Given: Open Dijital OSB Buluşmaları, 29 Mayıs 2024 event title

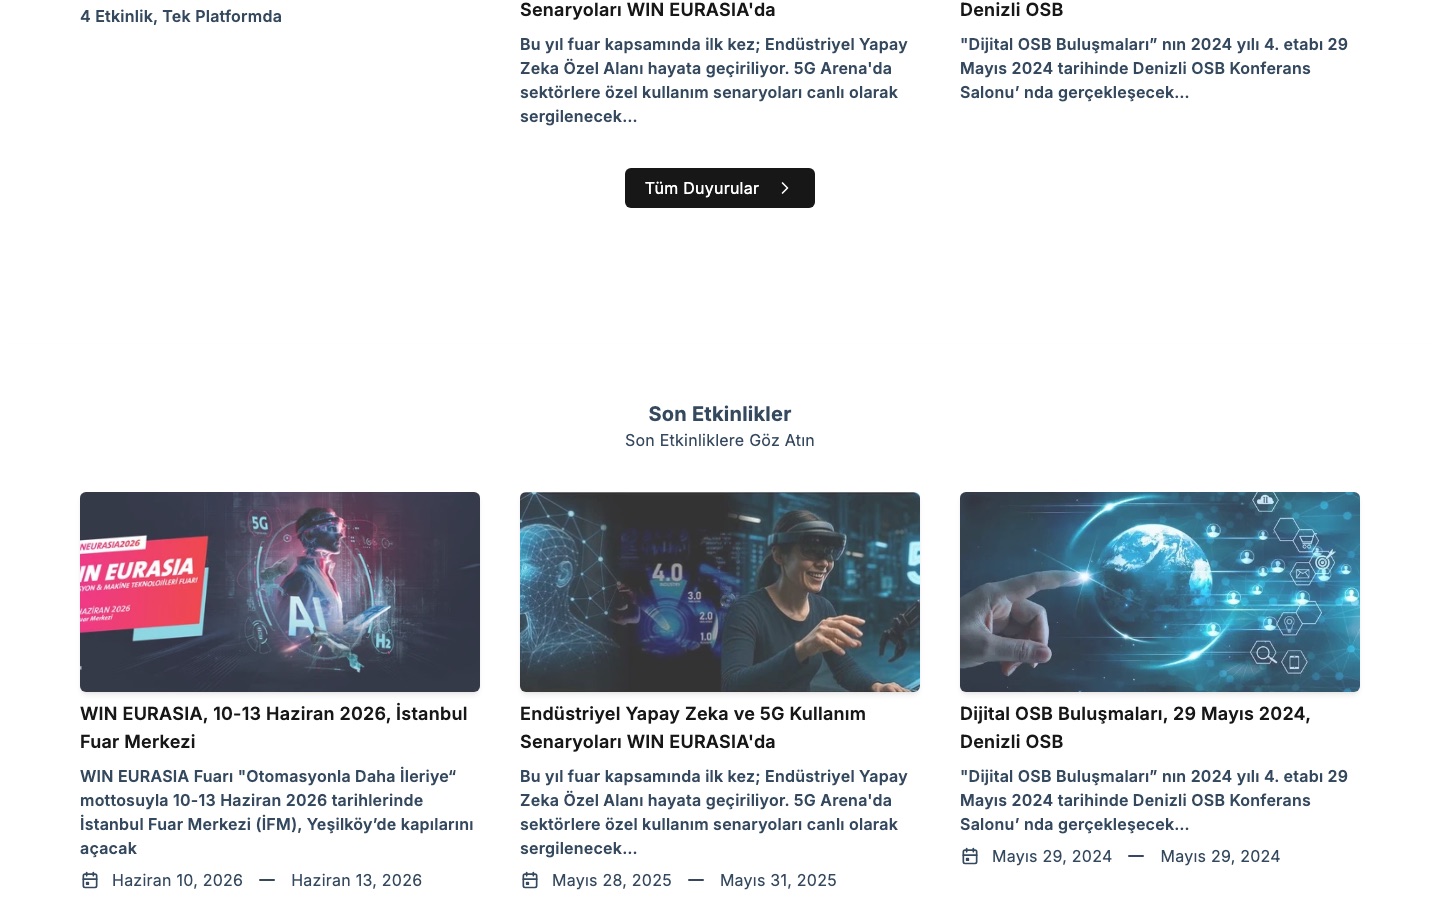Looking at the screenshot, I should pos(1135,727).
